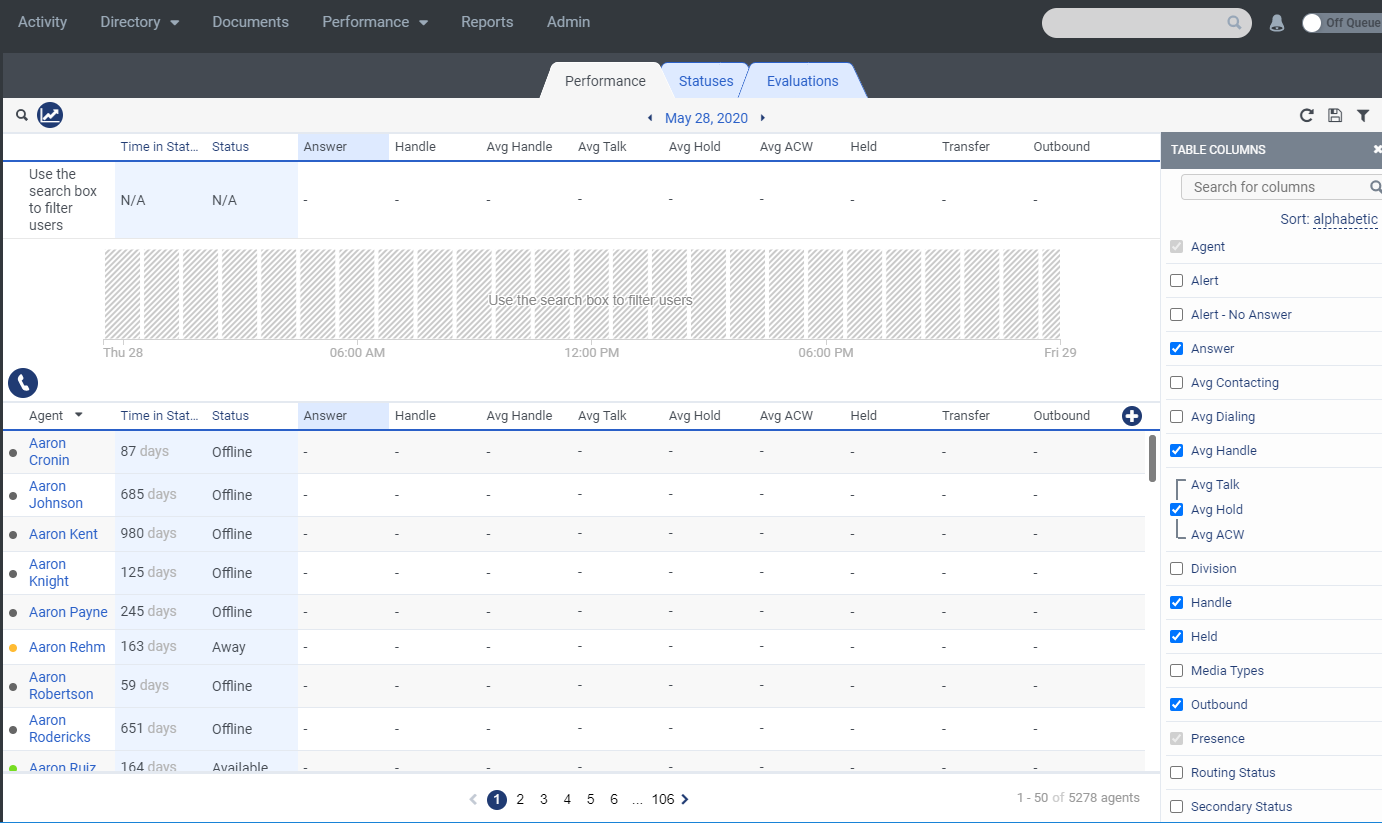The width and height of the screenshot is (1382, 823).
Task: Close the Table Columns panel
Action: (x=1377, y=149)
